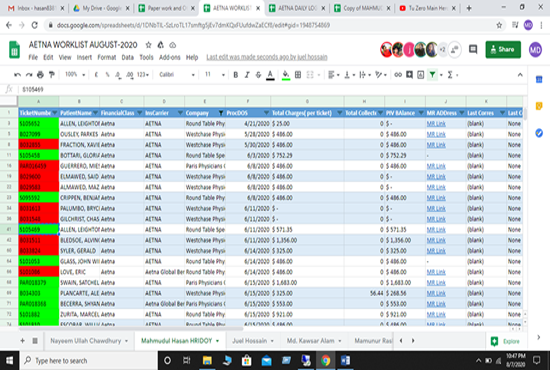The width and height of the screenshot is (550, 370).
Task: Open the font size 11 dropdown
Action: (x=214, y=74)
